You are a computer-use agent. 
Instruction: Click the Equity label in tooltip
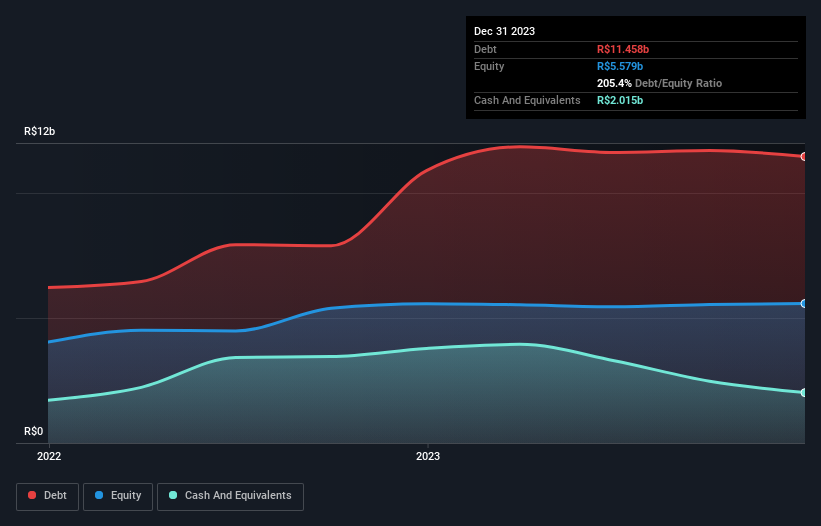(x=489, y=66)
